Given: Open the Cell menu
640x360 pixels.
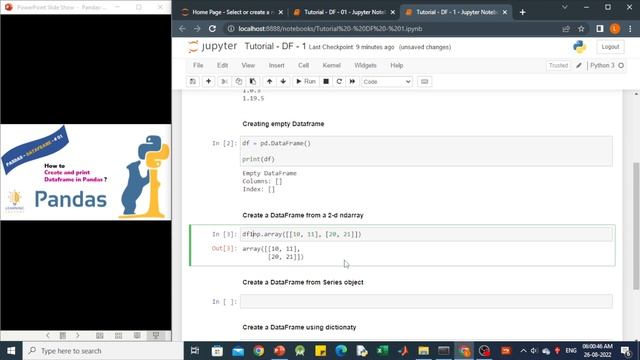Looking at the screenshot, I should click(303, 65).
